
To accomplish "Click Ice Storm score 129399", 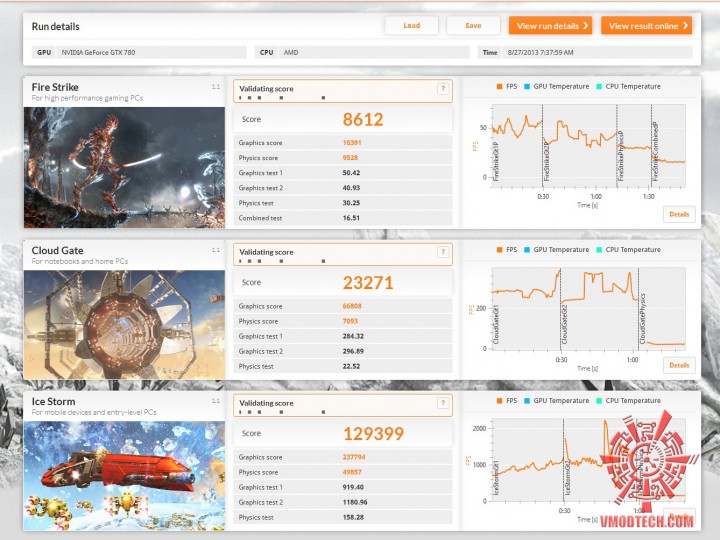I will pos(373,433).
